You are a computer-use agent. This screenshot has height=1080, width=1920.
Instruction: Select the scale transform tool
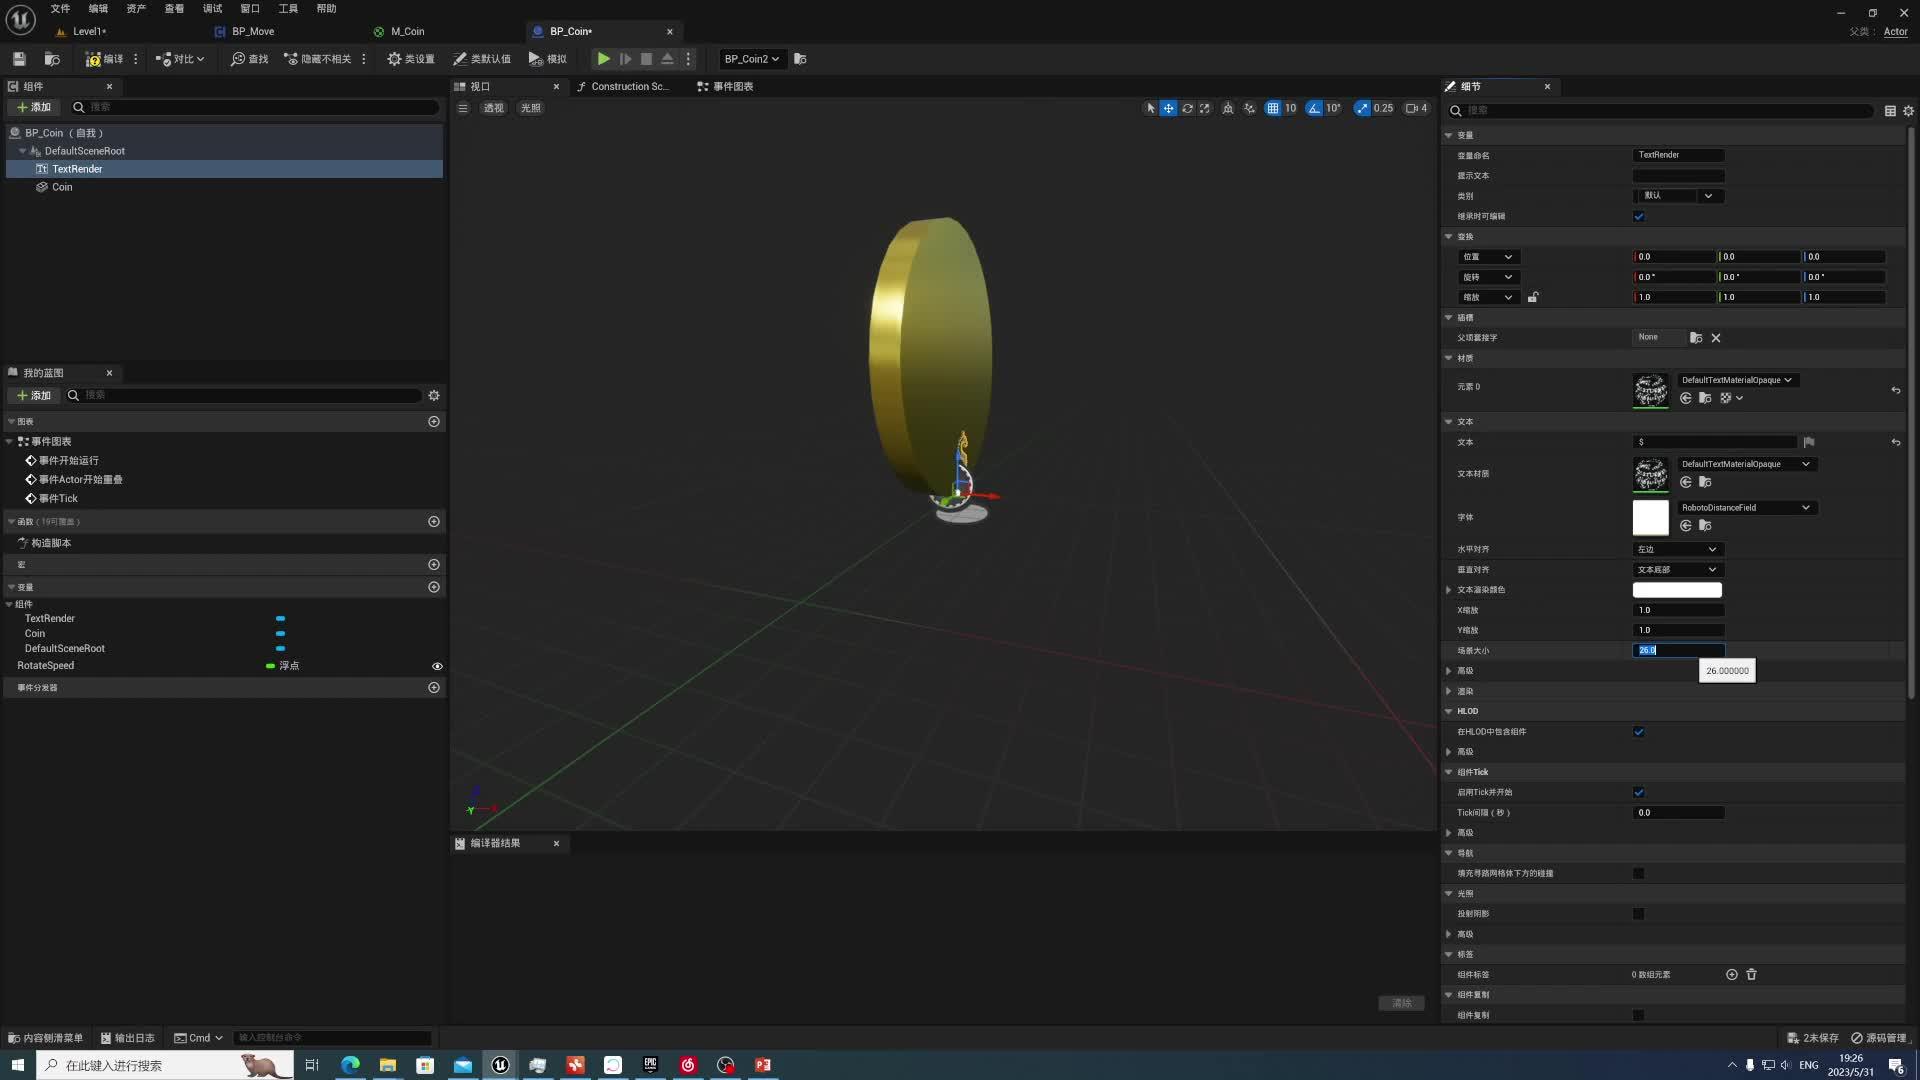1205,108
